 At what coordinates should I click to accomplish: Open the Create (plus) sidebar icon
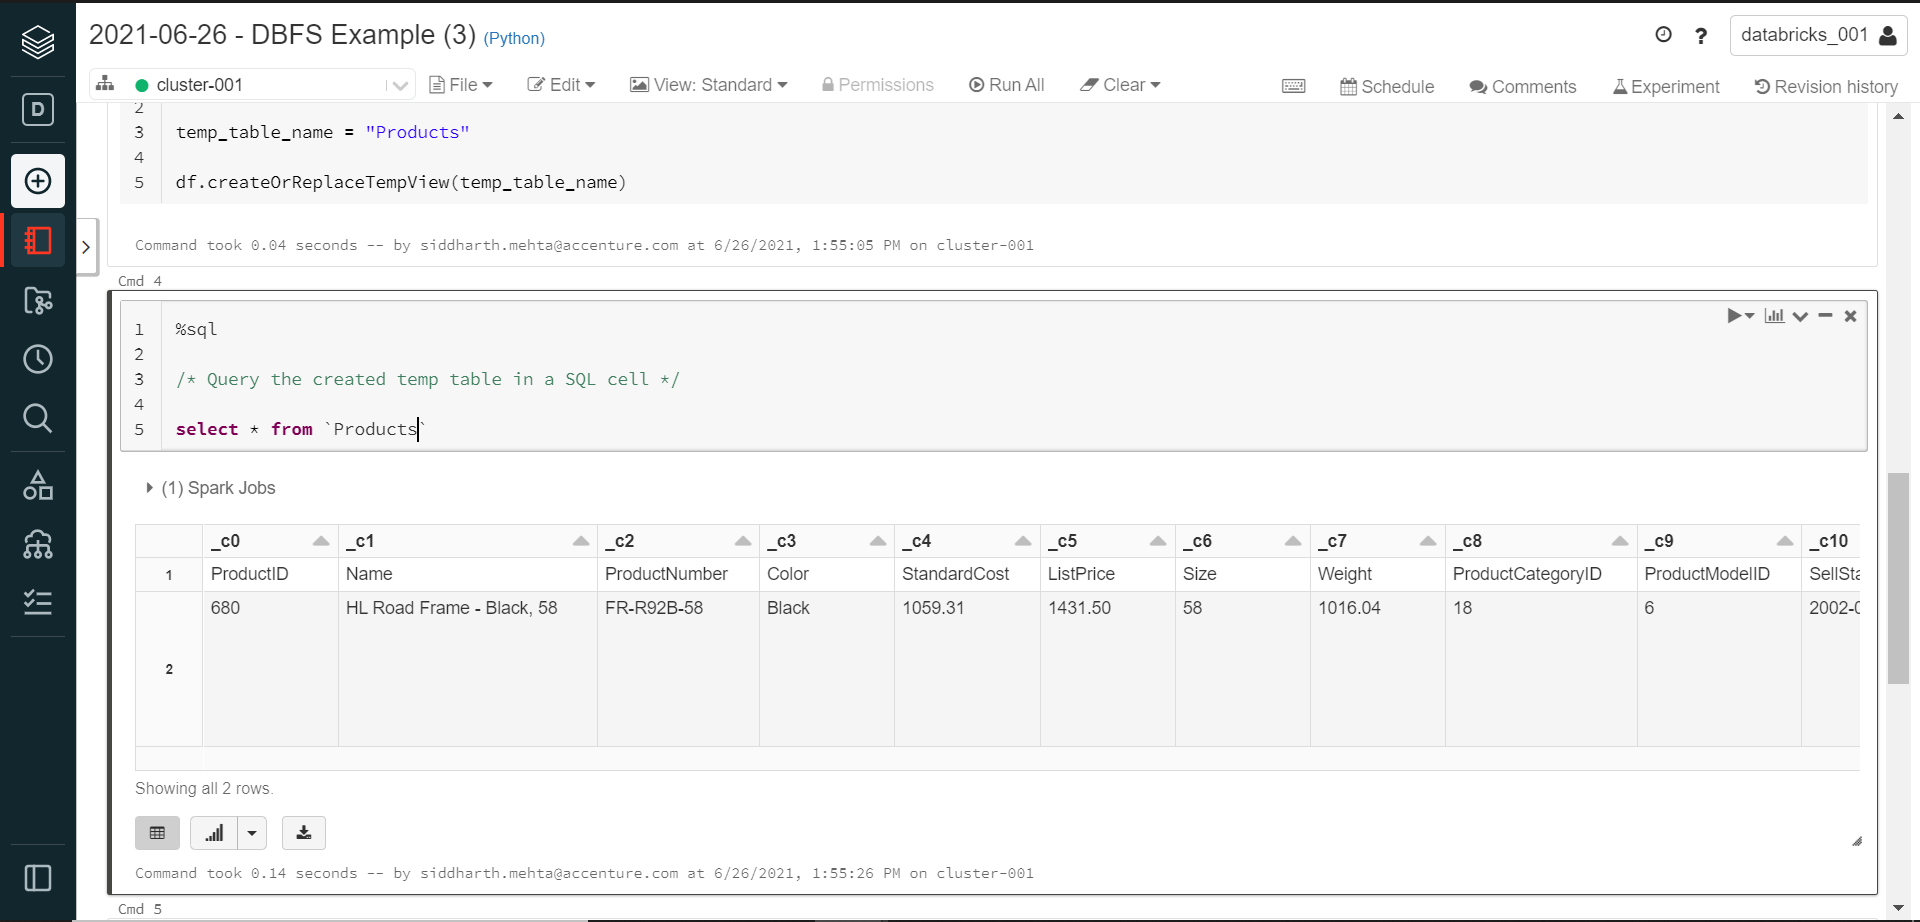pos(38,181)
